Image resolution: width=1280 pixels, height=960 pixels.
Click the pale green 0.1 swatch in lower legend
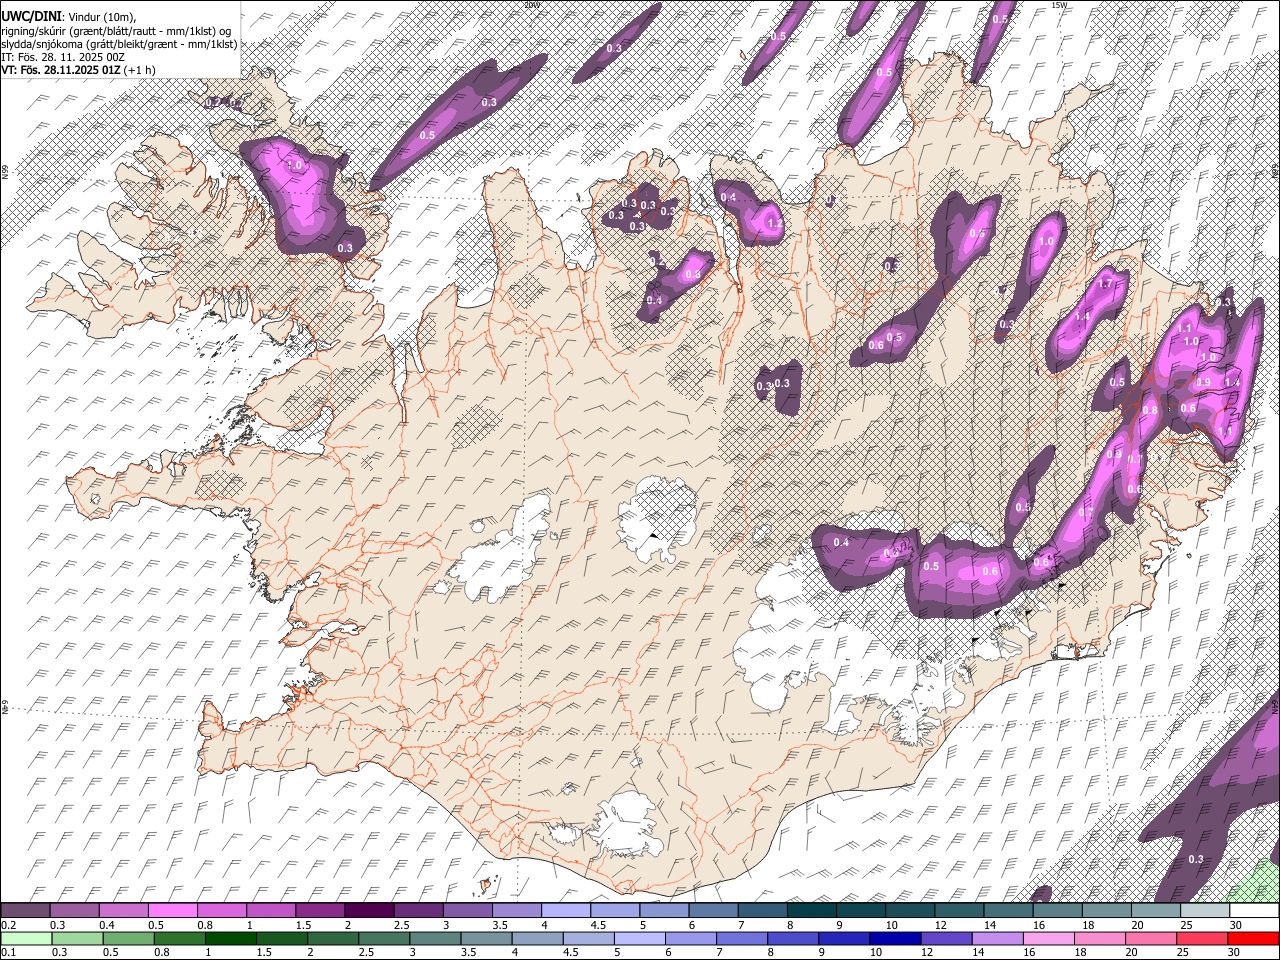[25, 939]
